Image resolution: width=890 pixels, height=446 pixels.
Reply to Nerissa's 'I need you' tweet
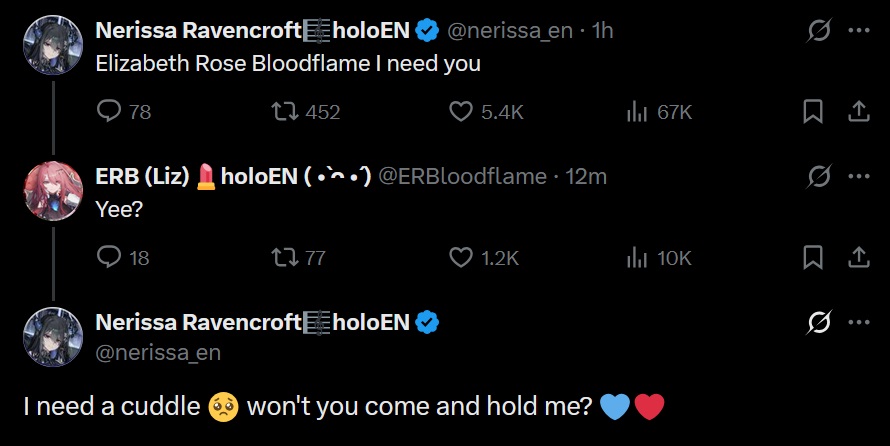pos(109,112)
